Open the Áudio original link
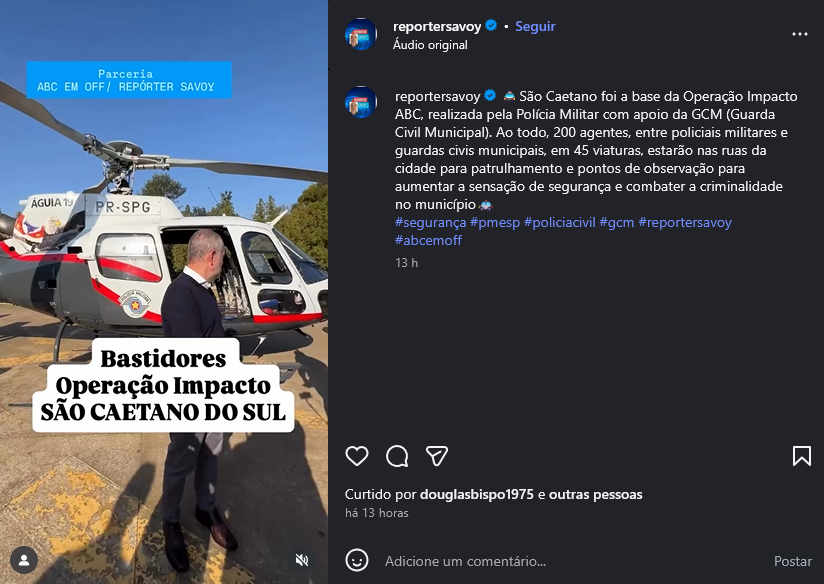The image size is (824, 584). click(x=430, y=45)
